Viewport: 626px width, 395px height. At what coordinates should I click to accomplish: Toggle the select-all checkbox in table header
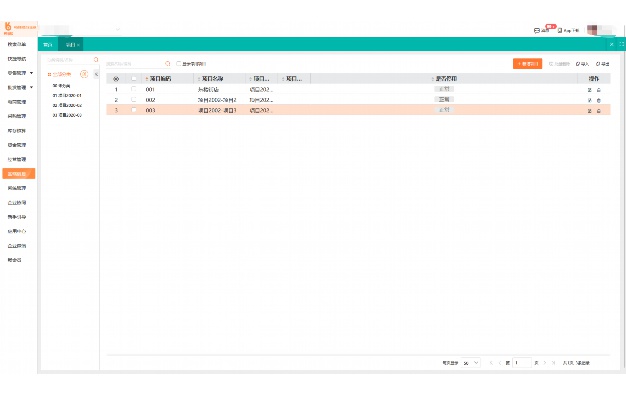(134, 79)
